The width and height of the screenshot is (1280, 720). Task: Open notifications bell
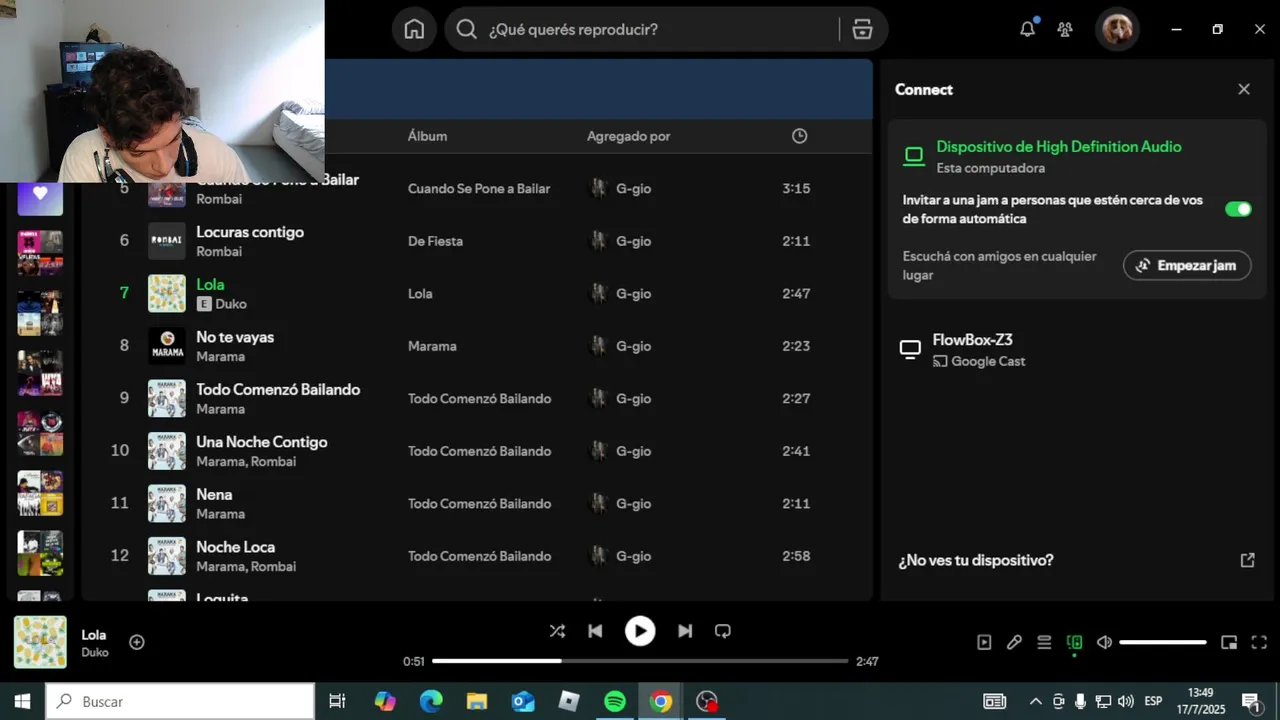tap(1027, 29)
